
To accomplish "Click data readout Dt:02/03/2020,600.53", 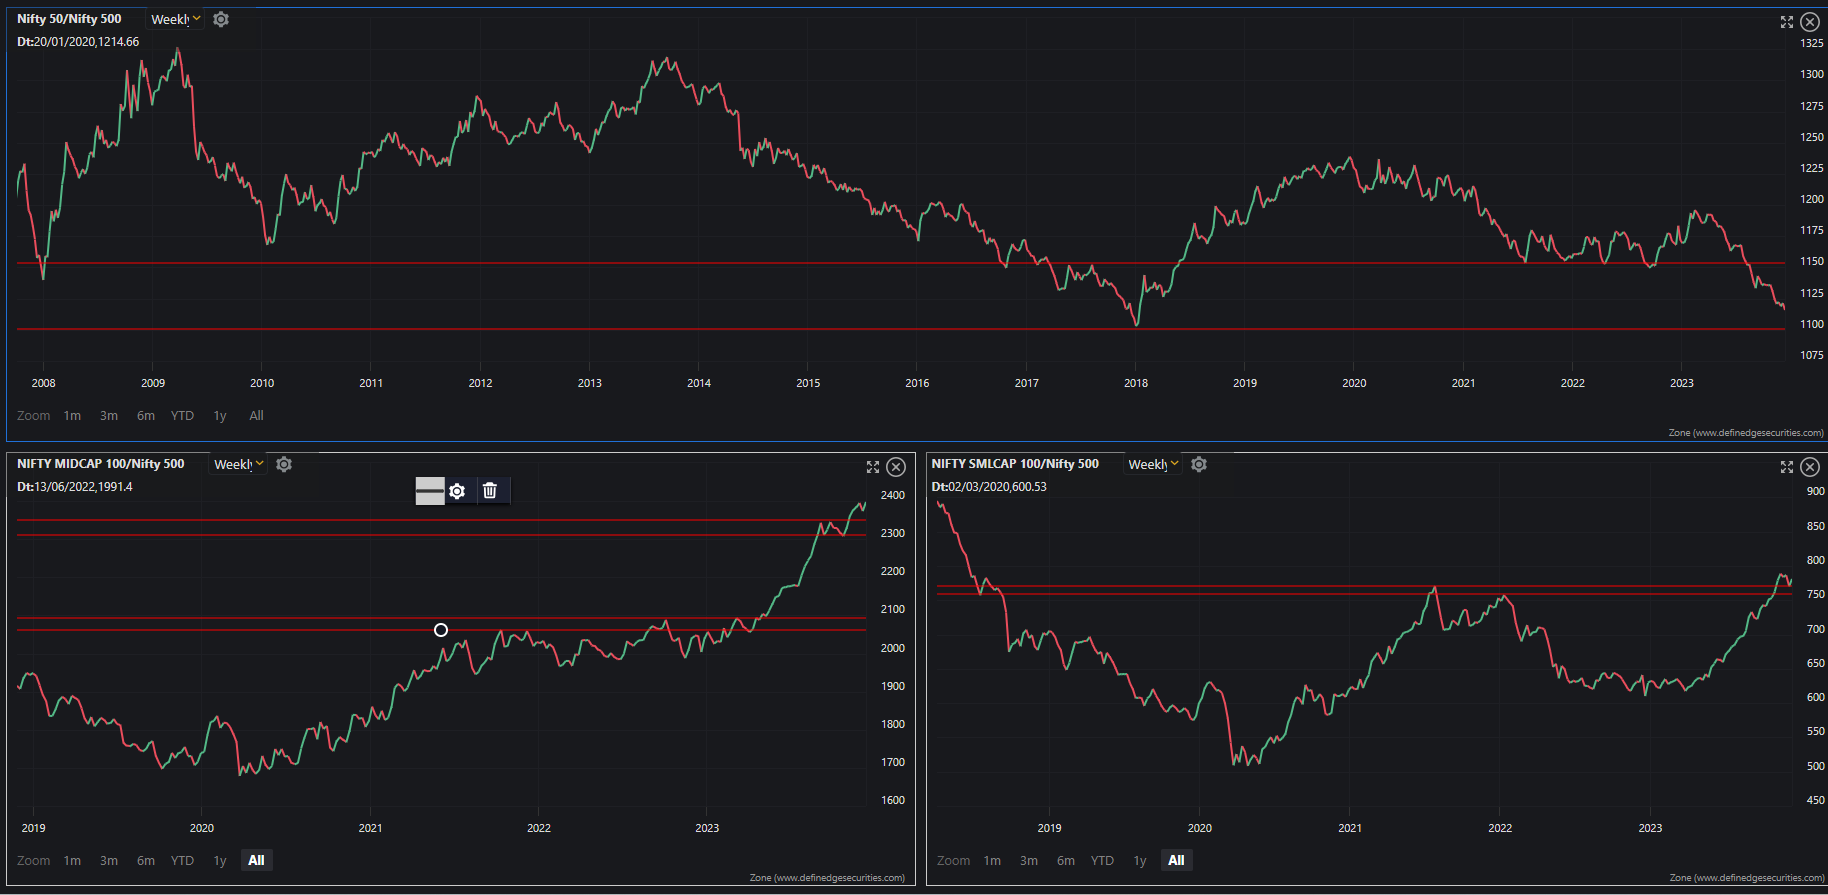I will coord(989,487).
